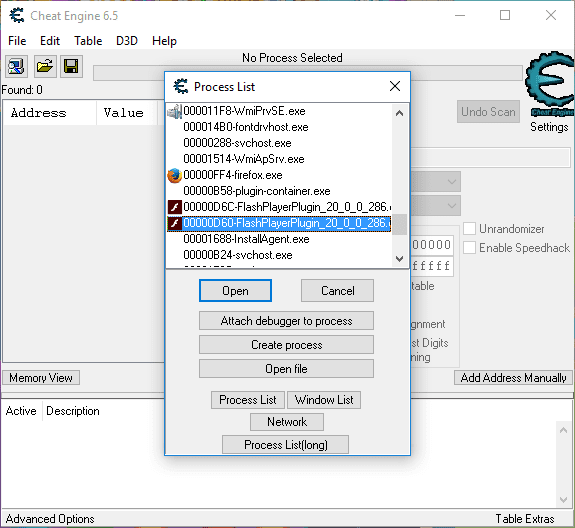The image size is (575, 528).
Task: Click Attach debugger to process
Action: 286,321
